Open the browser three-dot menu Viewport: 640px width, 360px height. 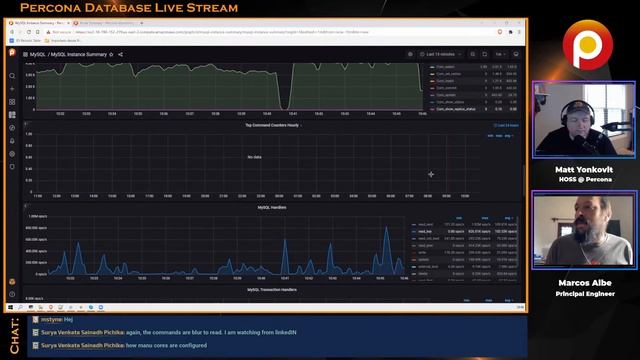(x=519, y=32)
